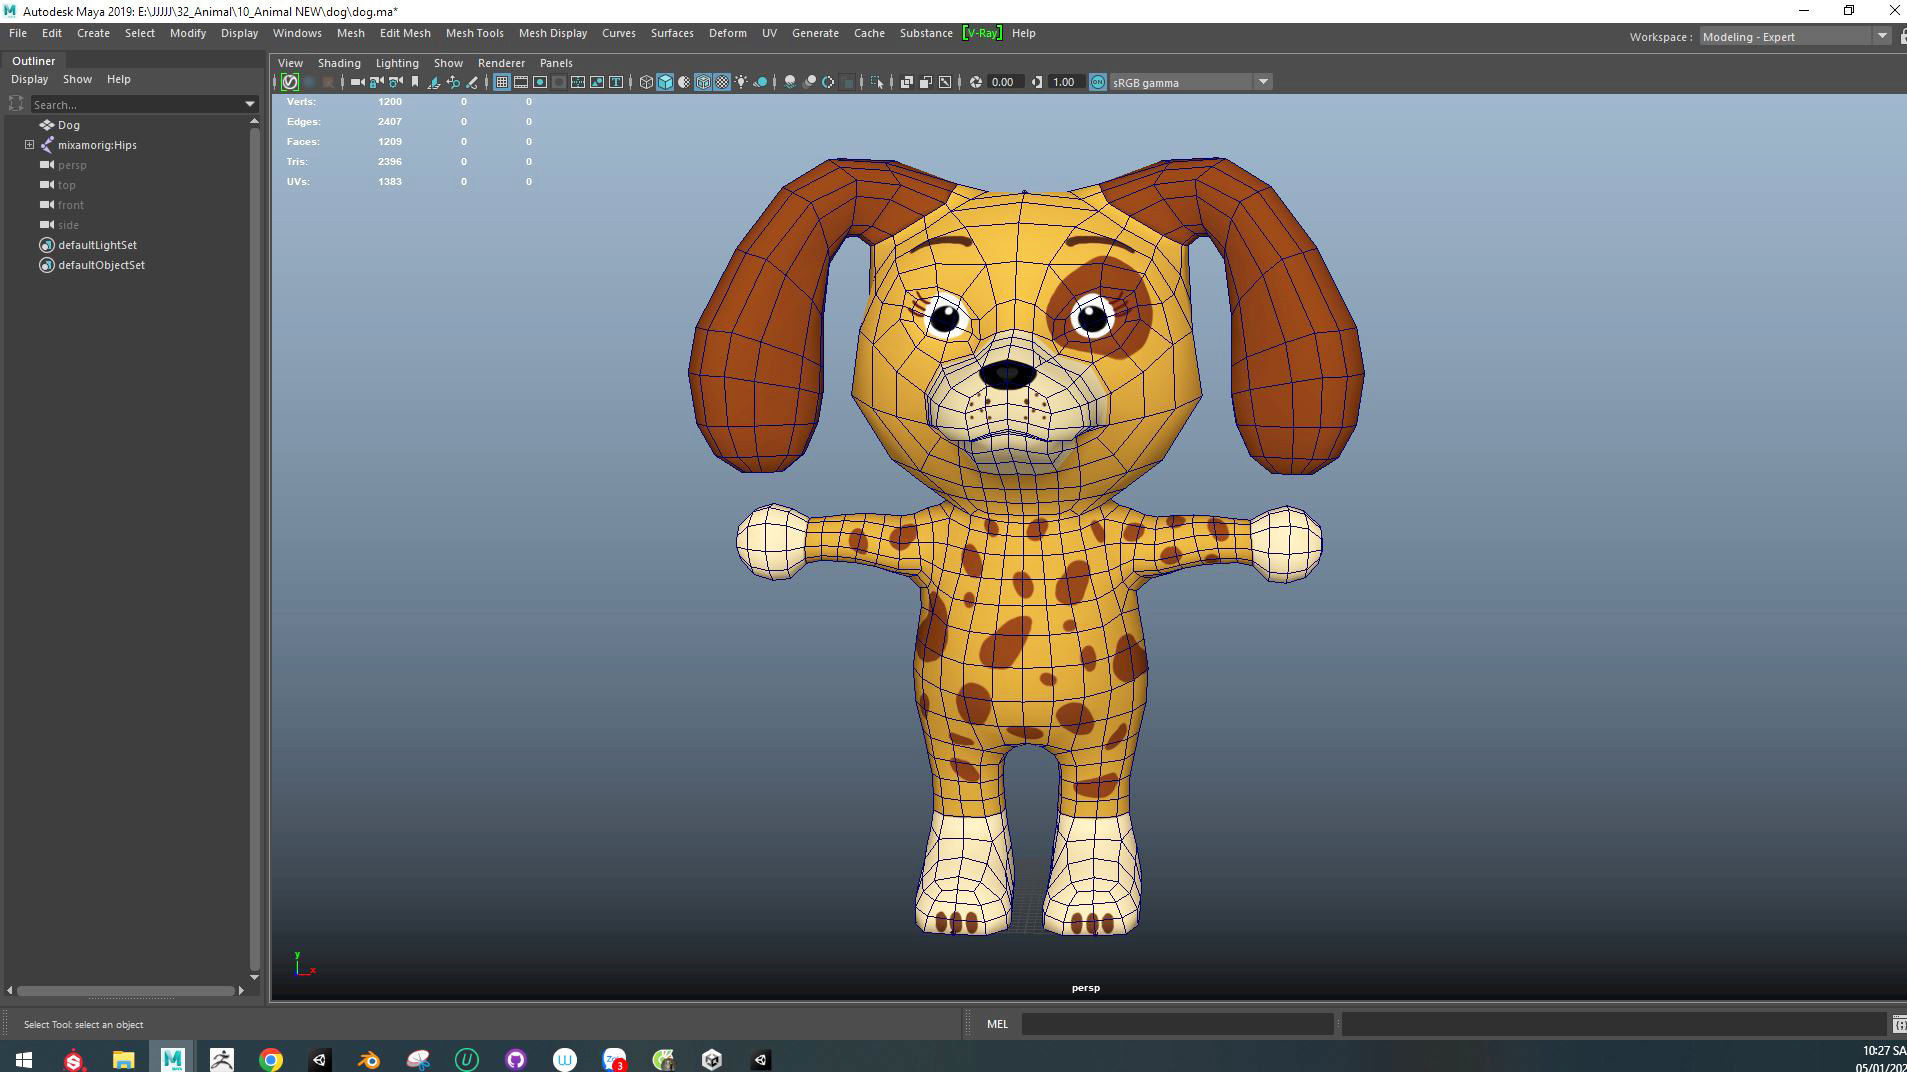The height and width of the screenshot is (1072, 1907).
Task: Click the use default material icon
Action: [684, 82]
